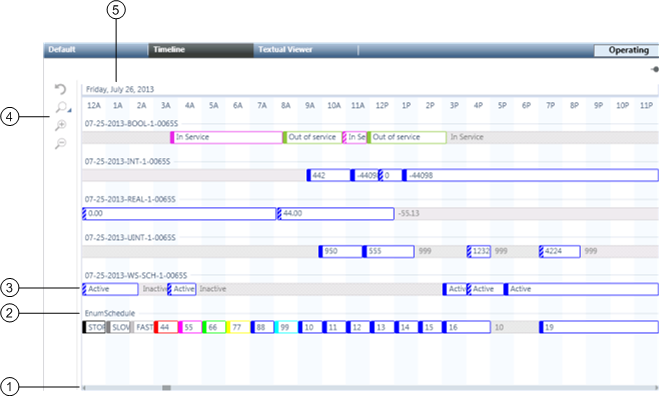Click the scrollbar left arrow
Image resolution: width=660 pixels, height=396 pixels.
click(x=84, y=388)
